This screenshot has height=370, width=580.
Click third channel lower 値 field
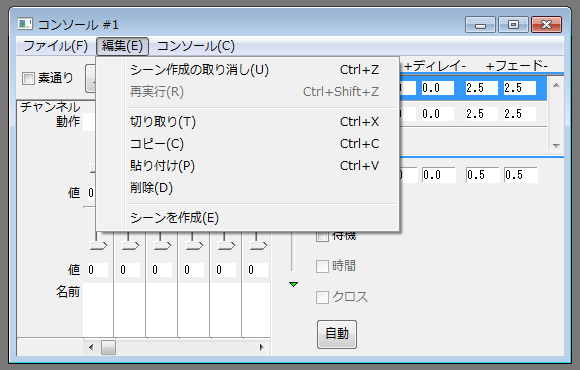pyautogui.click(x=162, y=270)
